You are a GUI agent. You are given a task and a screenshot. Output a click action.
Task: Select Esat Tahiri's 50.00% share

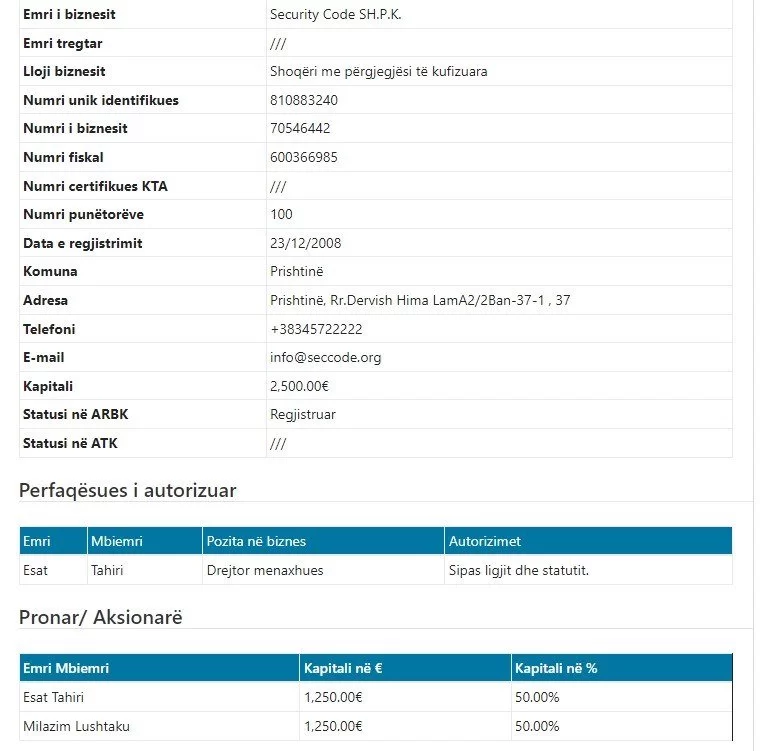click(x=537, y=698)
